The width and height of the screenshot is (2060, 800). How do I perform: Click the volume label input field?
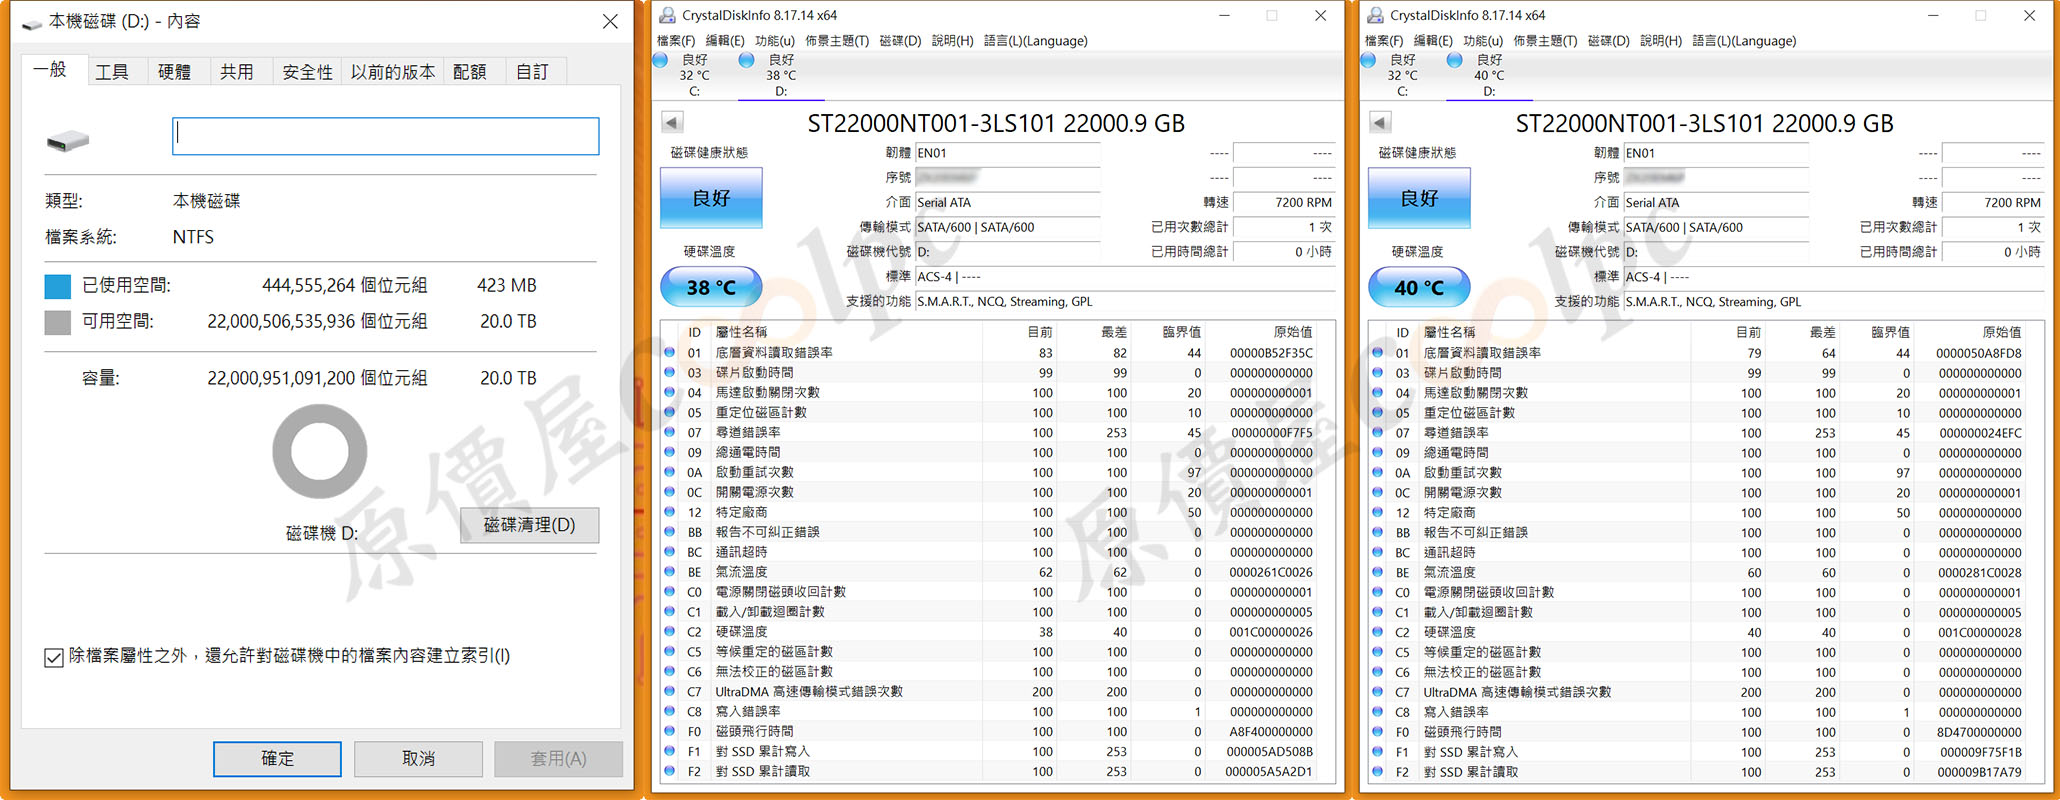click(x=386, y=136)
